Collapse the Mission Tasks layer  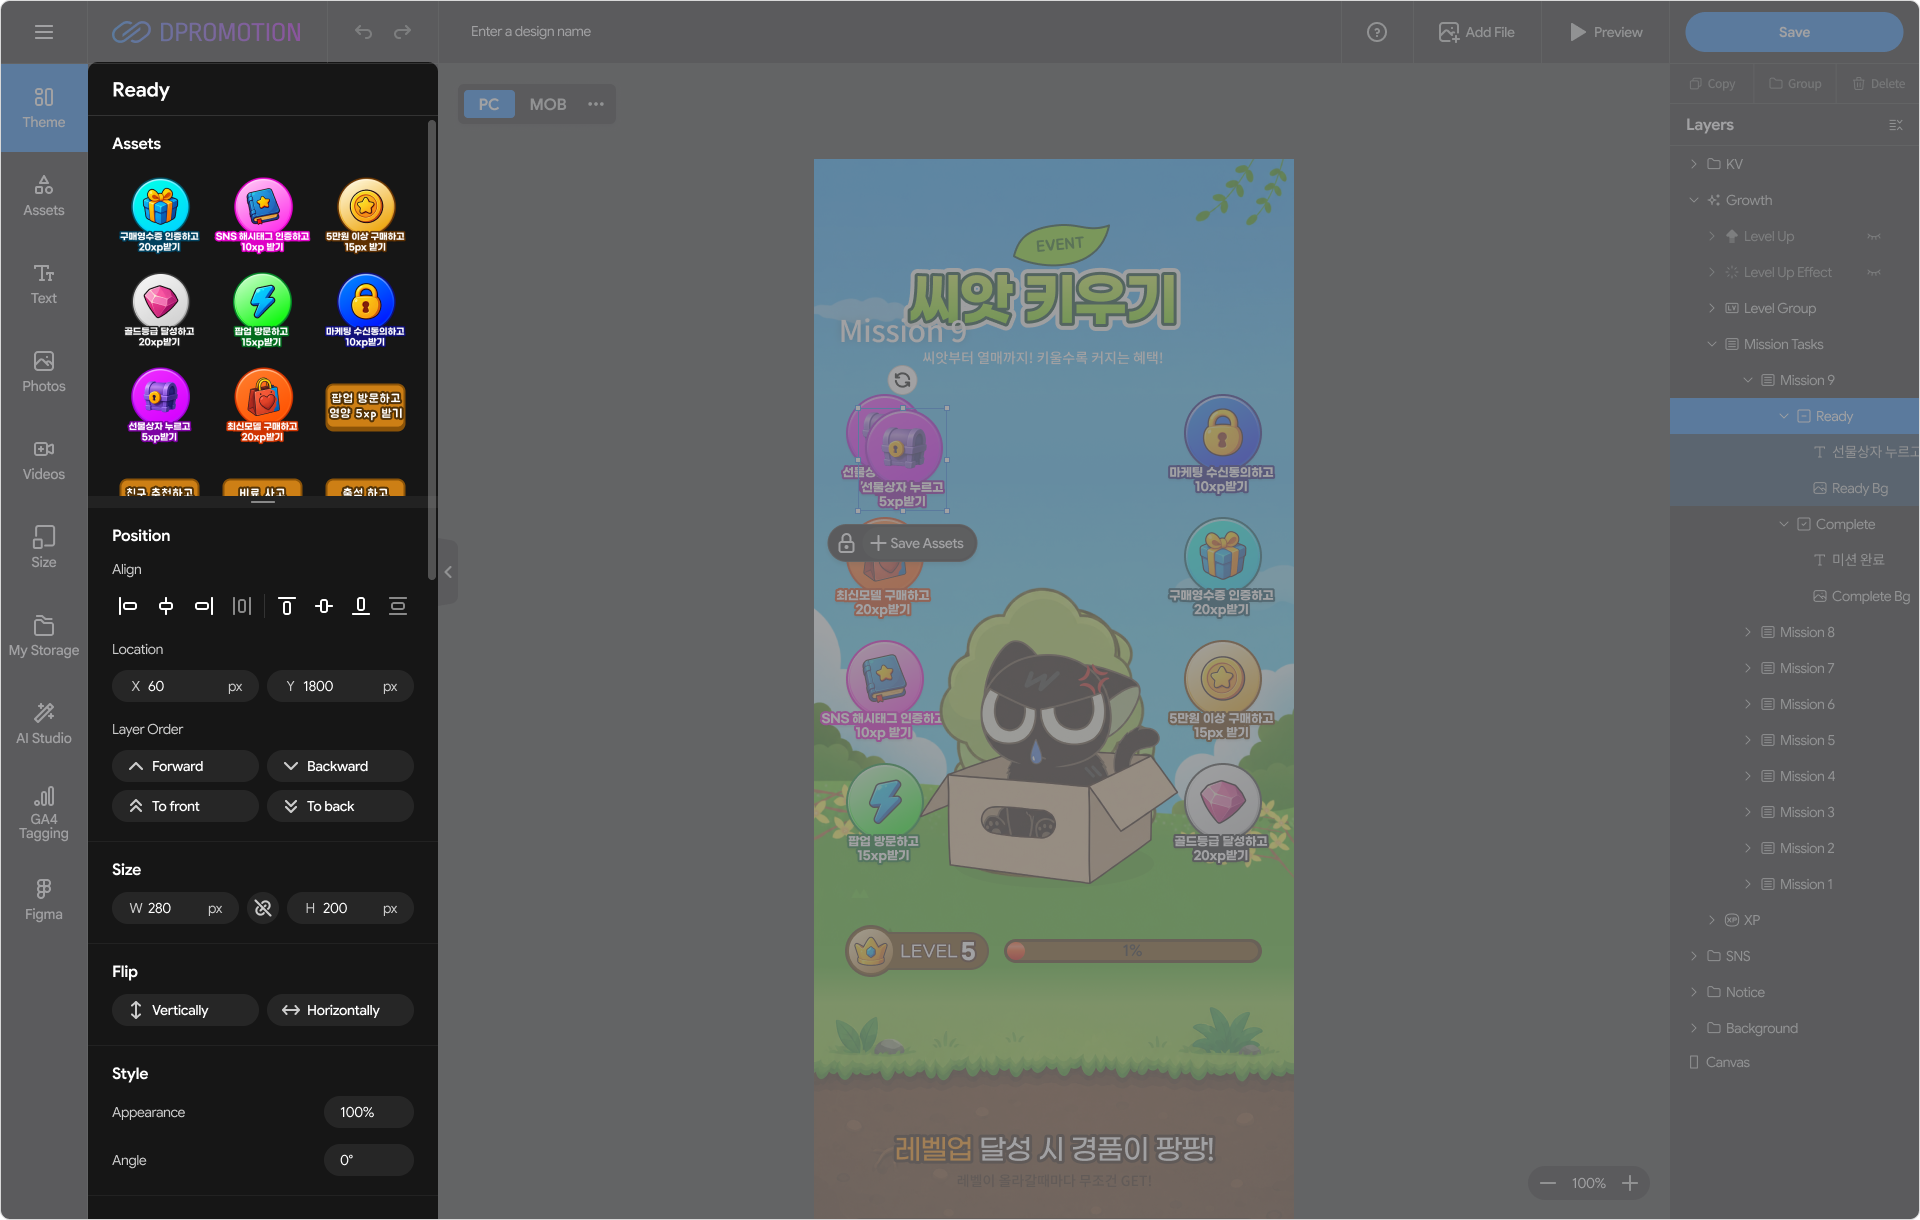[x=1712, y=344]
